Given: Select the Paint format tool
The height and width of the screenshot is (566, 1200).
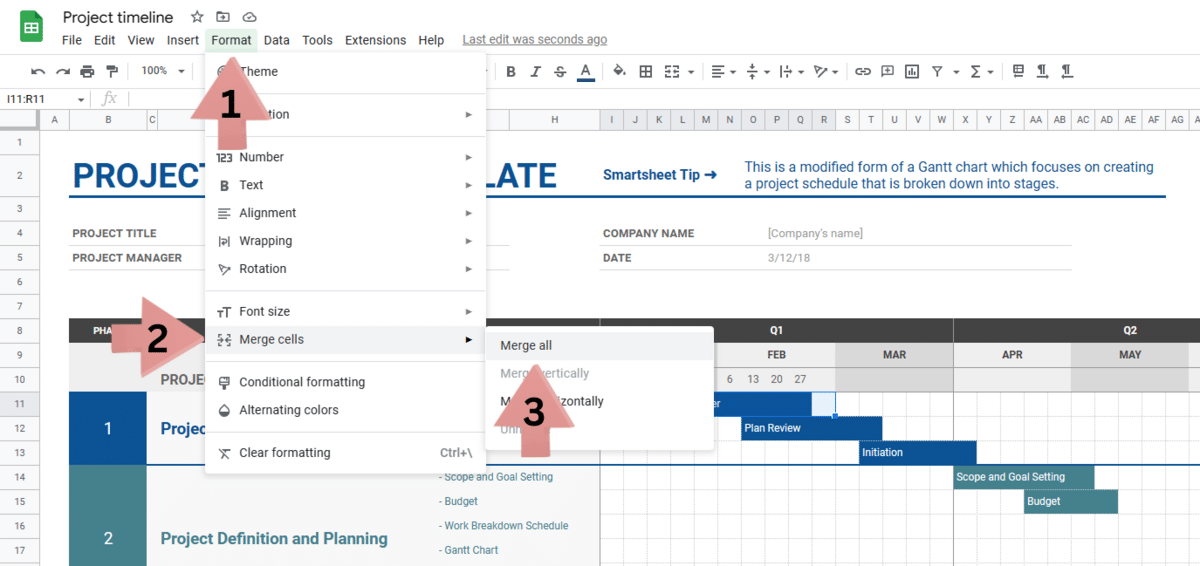Looking at the screenshot, I should pos(112,71).
